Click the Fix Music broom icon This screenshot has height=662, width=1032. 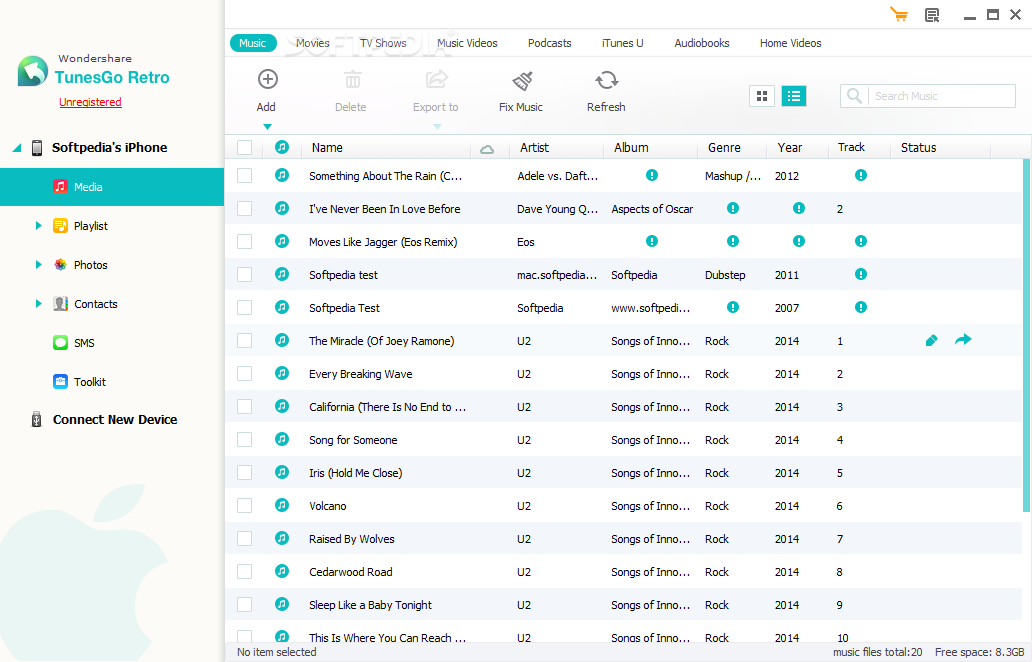point(522,81)
